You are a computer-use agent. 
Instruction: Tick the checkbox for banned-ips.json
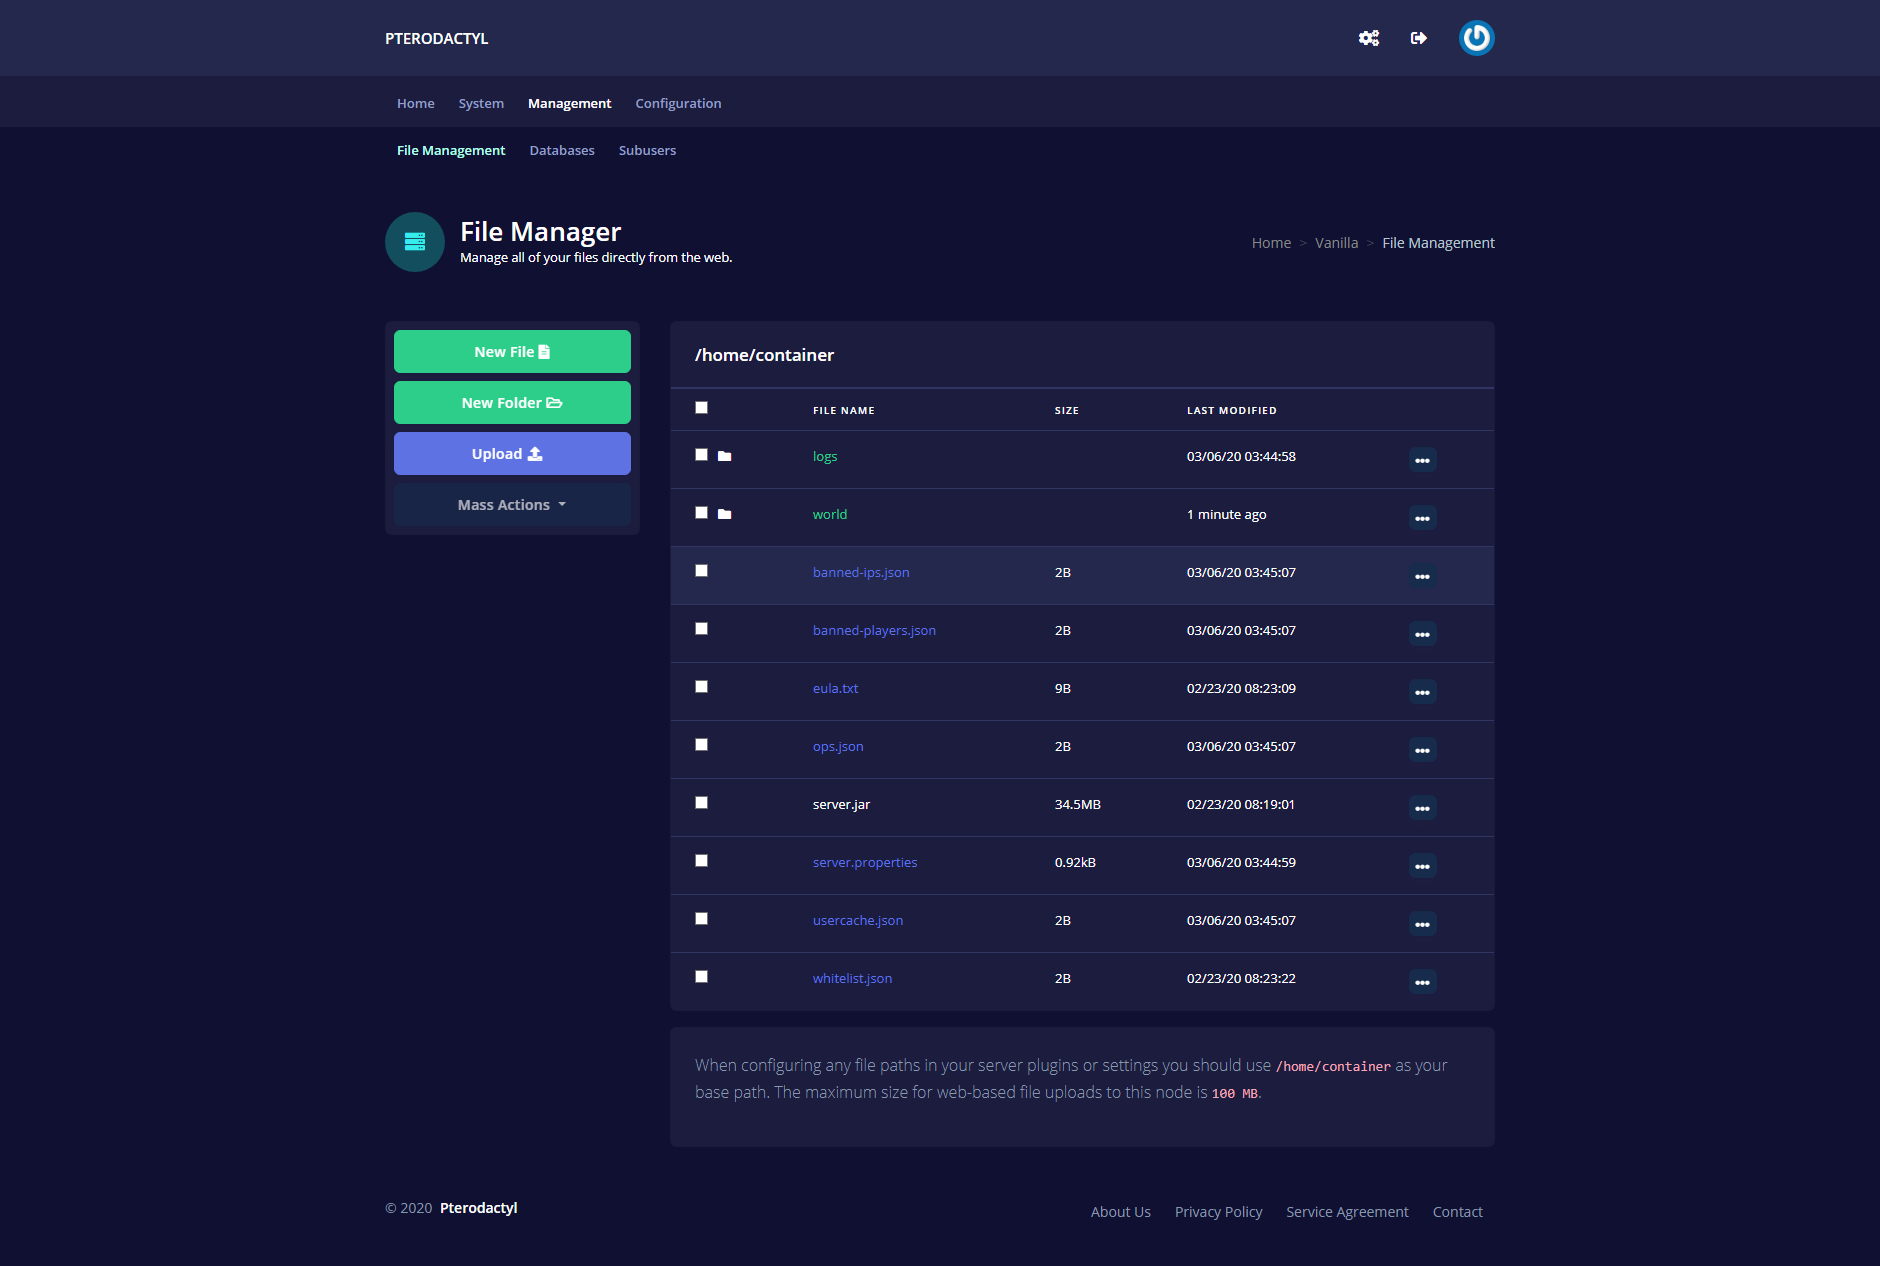(702, 571)
